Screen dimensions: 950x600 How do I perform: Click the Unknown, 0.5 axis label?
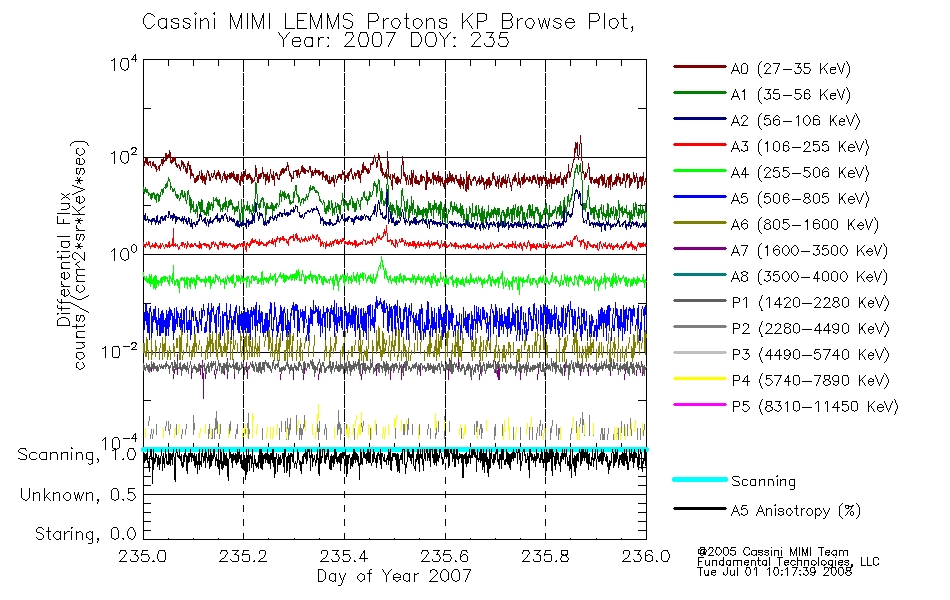78,495
